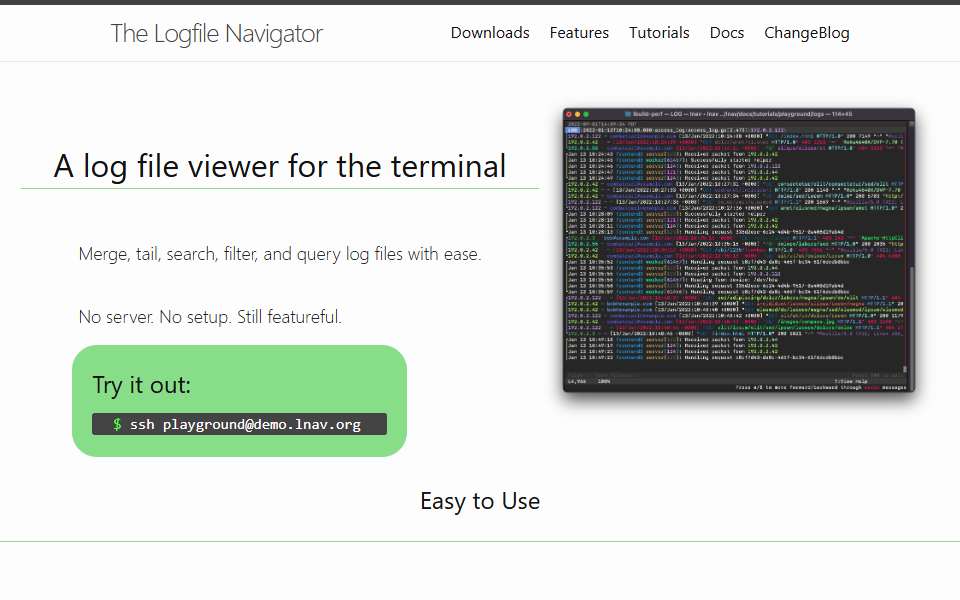Viewport: 960px width, 600px height.
Task: Click the terminal screenshot bottom status bar
Action: pos(738,384)
